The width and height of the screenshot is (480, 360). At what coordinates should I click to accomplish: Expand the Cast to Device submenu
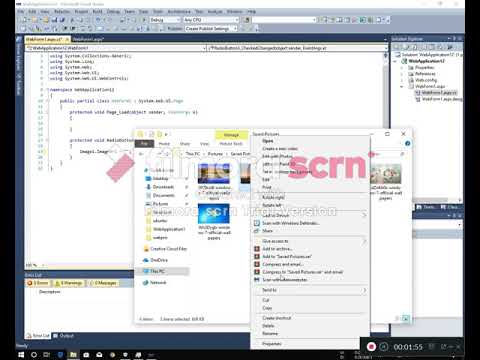[310, 215]
